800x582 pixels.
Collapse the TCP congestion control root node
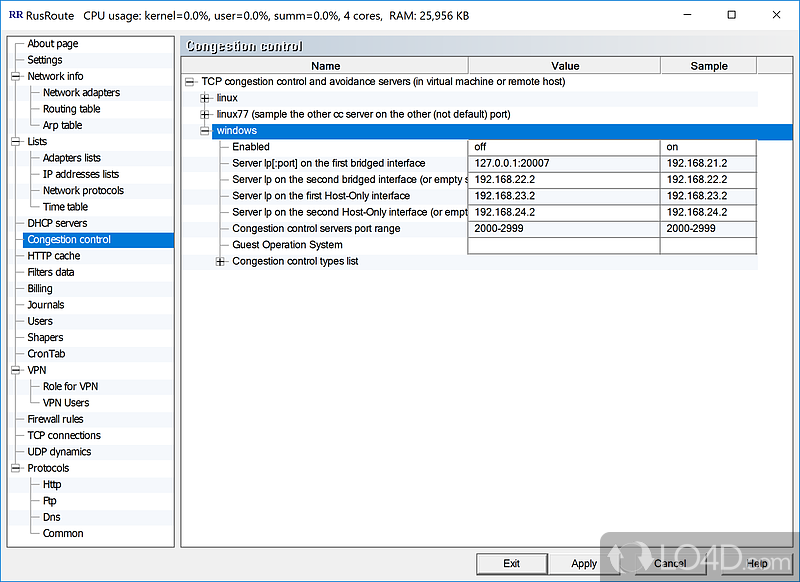pos(190,82)
